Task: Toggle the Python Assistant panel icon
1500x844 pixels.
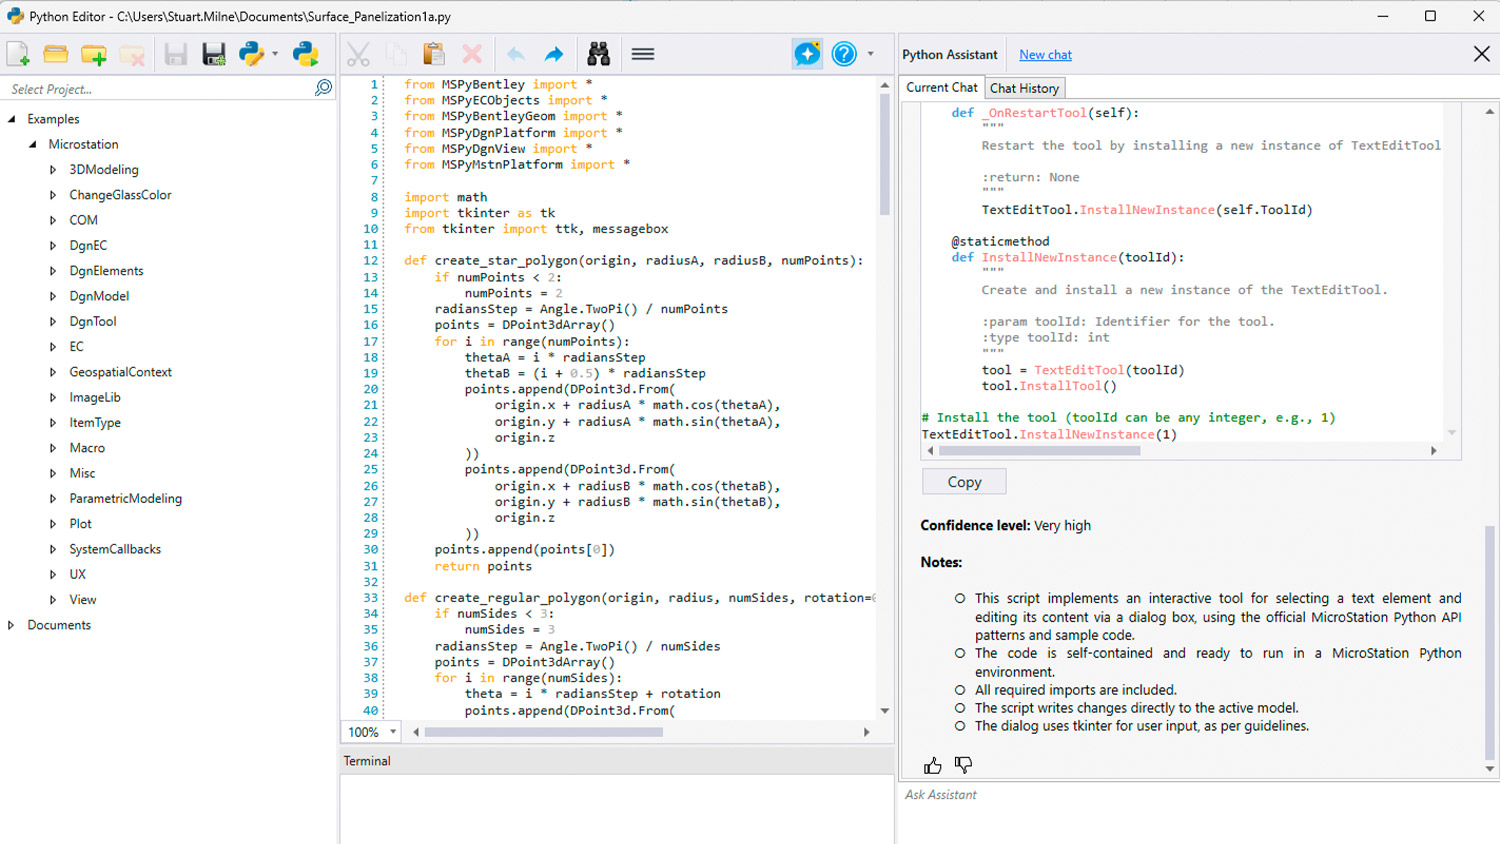Action: (x=806, y=54)
